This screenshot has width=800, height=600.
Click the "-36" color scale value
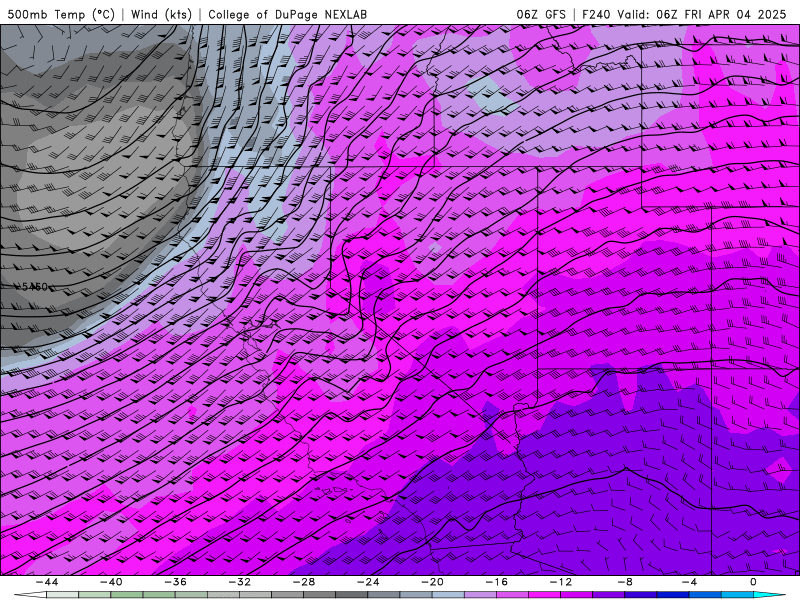tap(175, 582)
